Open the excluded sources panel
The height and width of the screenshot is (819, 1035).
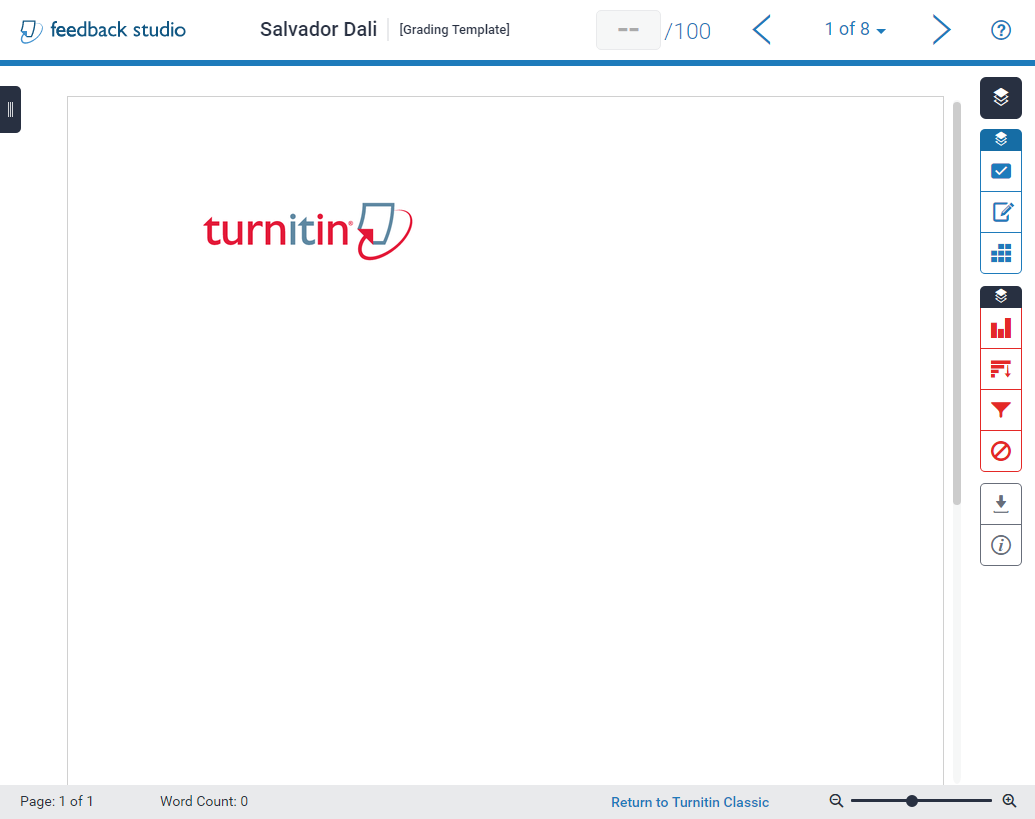point(1001,451)
